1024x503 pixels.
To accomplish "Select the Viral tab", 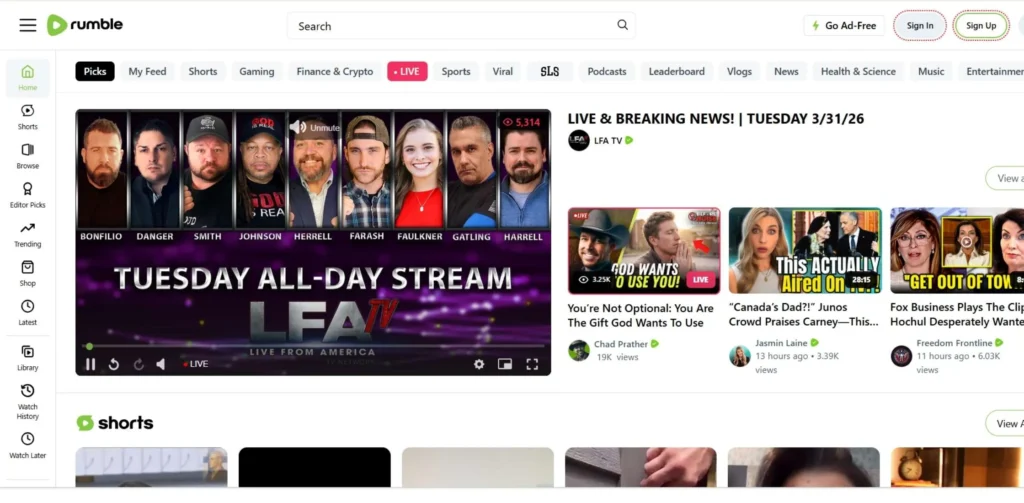I will click(502, 71).
